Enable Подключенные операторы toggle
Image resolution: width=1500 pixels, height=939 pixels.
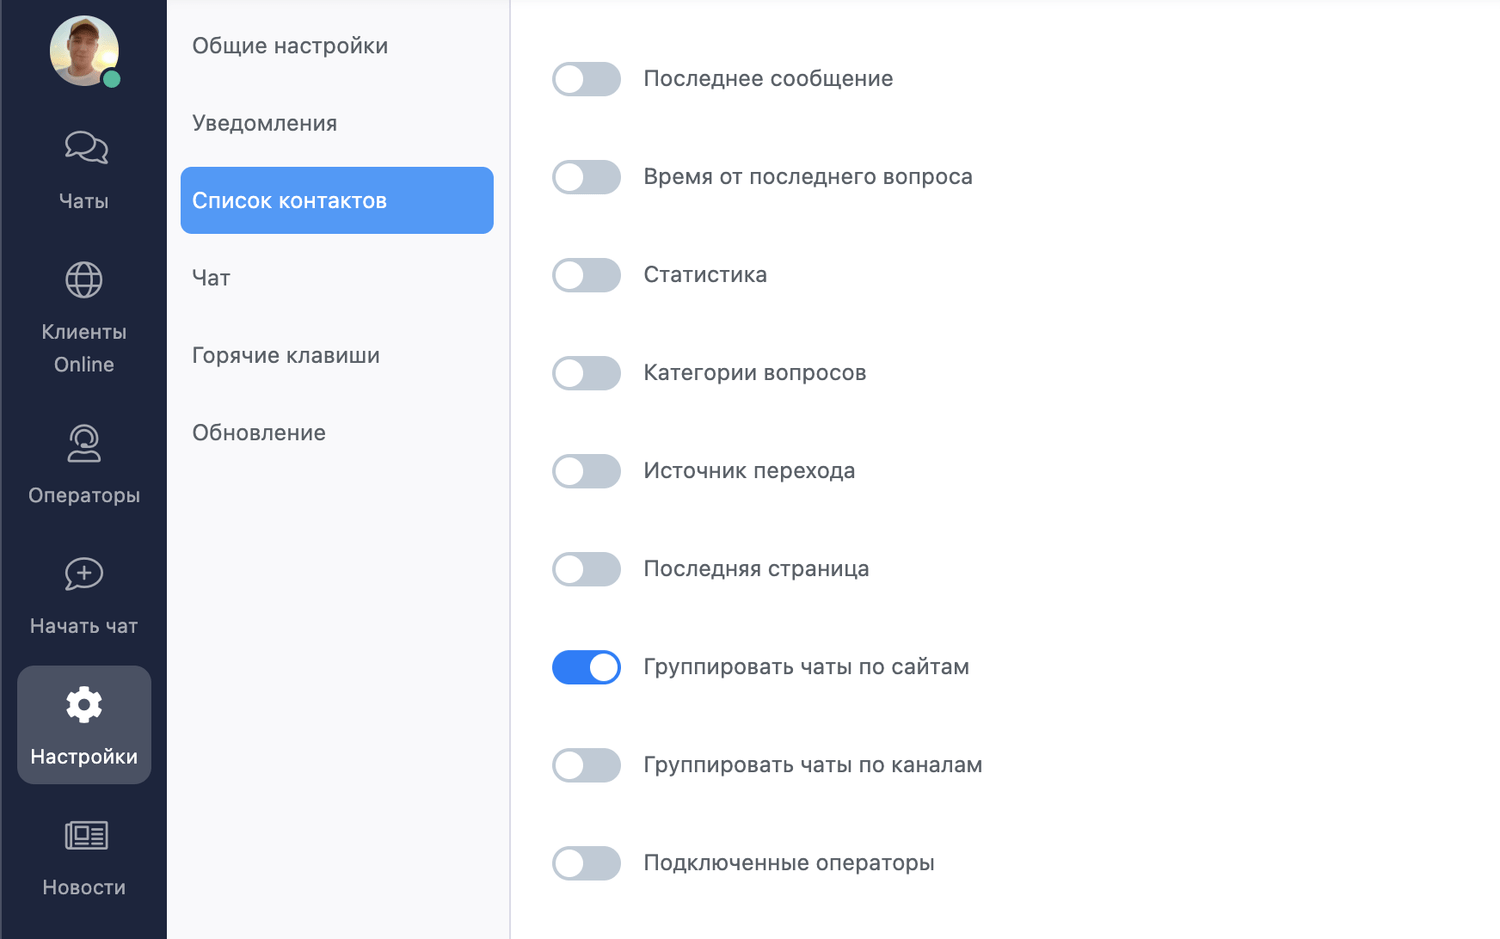(587, 863)
